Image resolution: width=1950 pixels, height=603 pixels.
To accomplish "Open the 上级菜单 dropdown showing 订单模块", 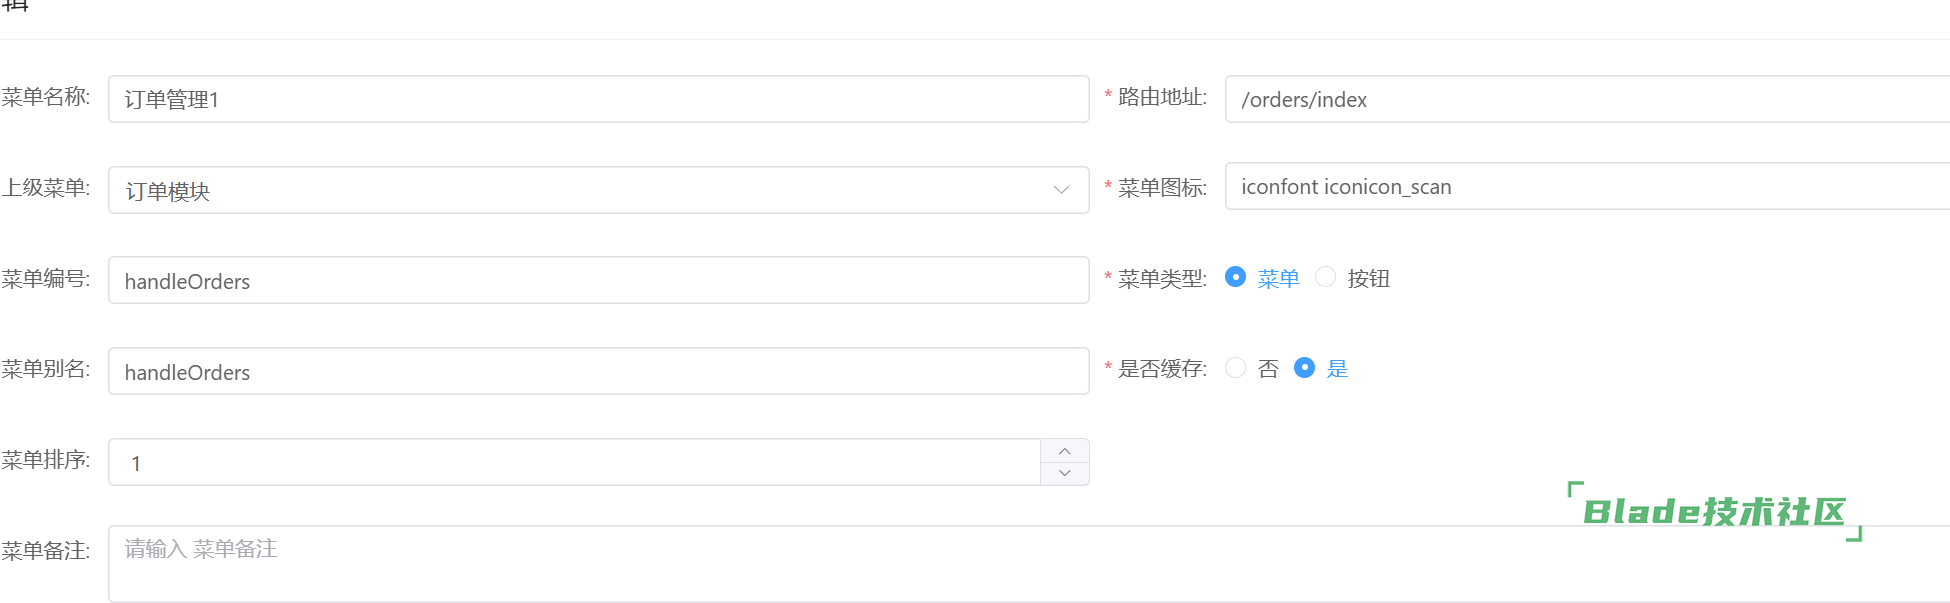I will [x=598, y=190].
